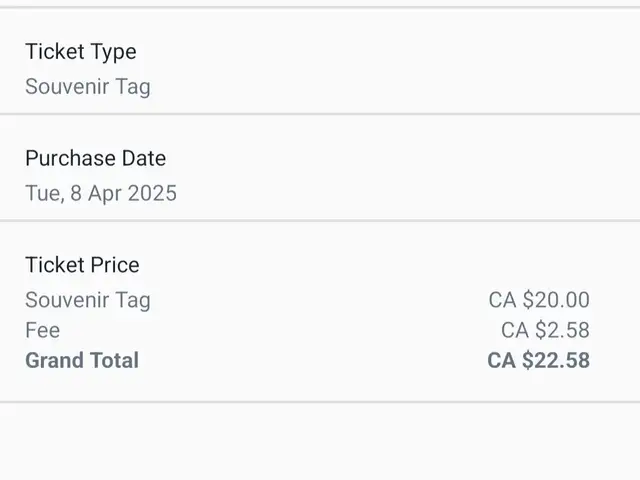Click Apr in the purchase date text
Screen dimensions: 640x480
coord(104,194)
